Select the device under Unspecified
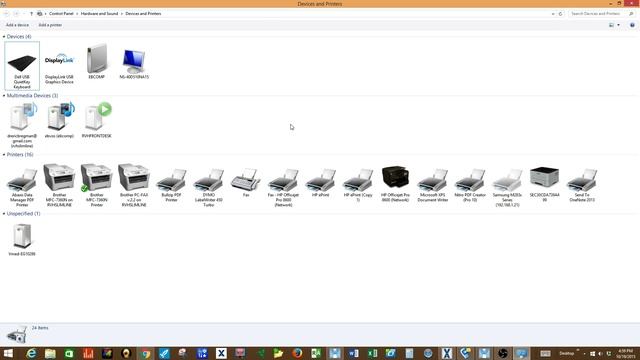This screenshot has height=360, width=640. point(22,240)
